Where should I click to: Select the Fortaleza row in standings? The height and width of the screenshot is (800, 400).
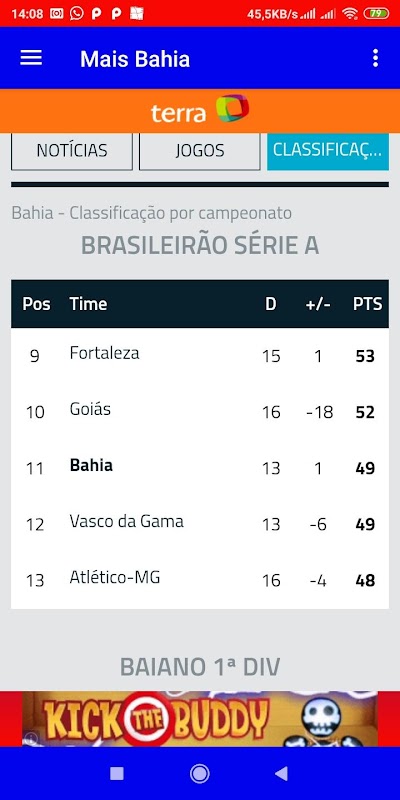[200, 356]
